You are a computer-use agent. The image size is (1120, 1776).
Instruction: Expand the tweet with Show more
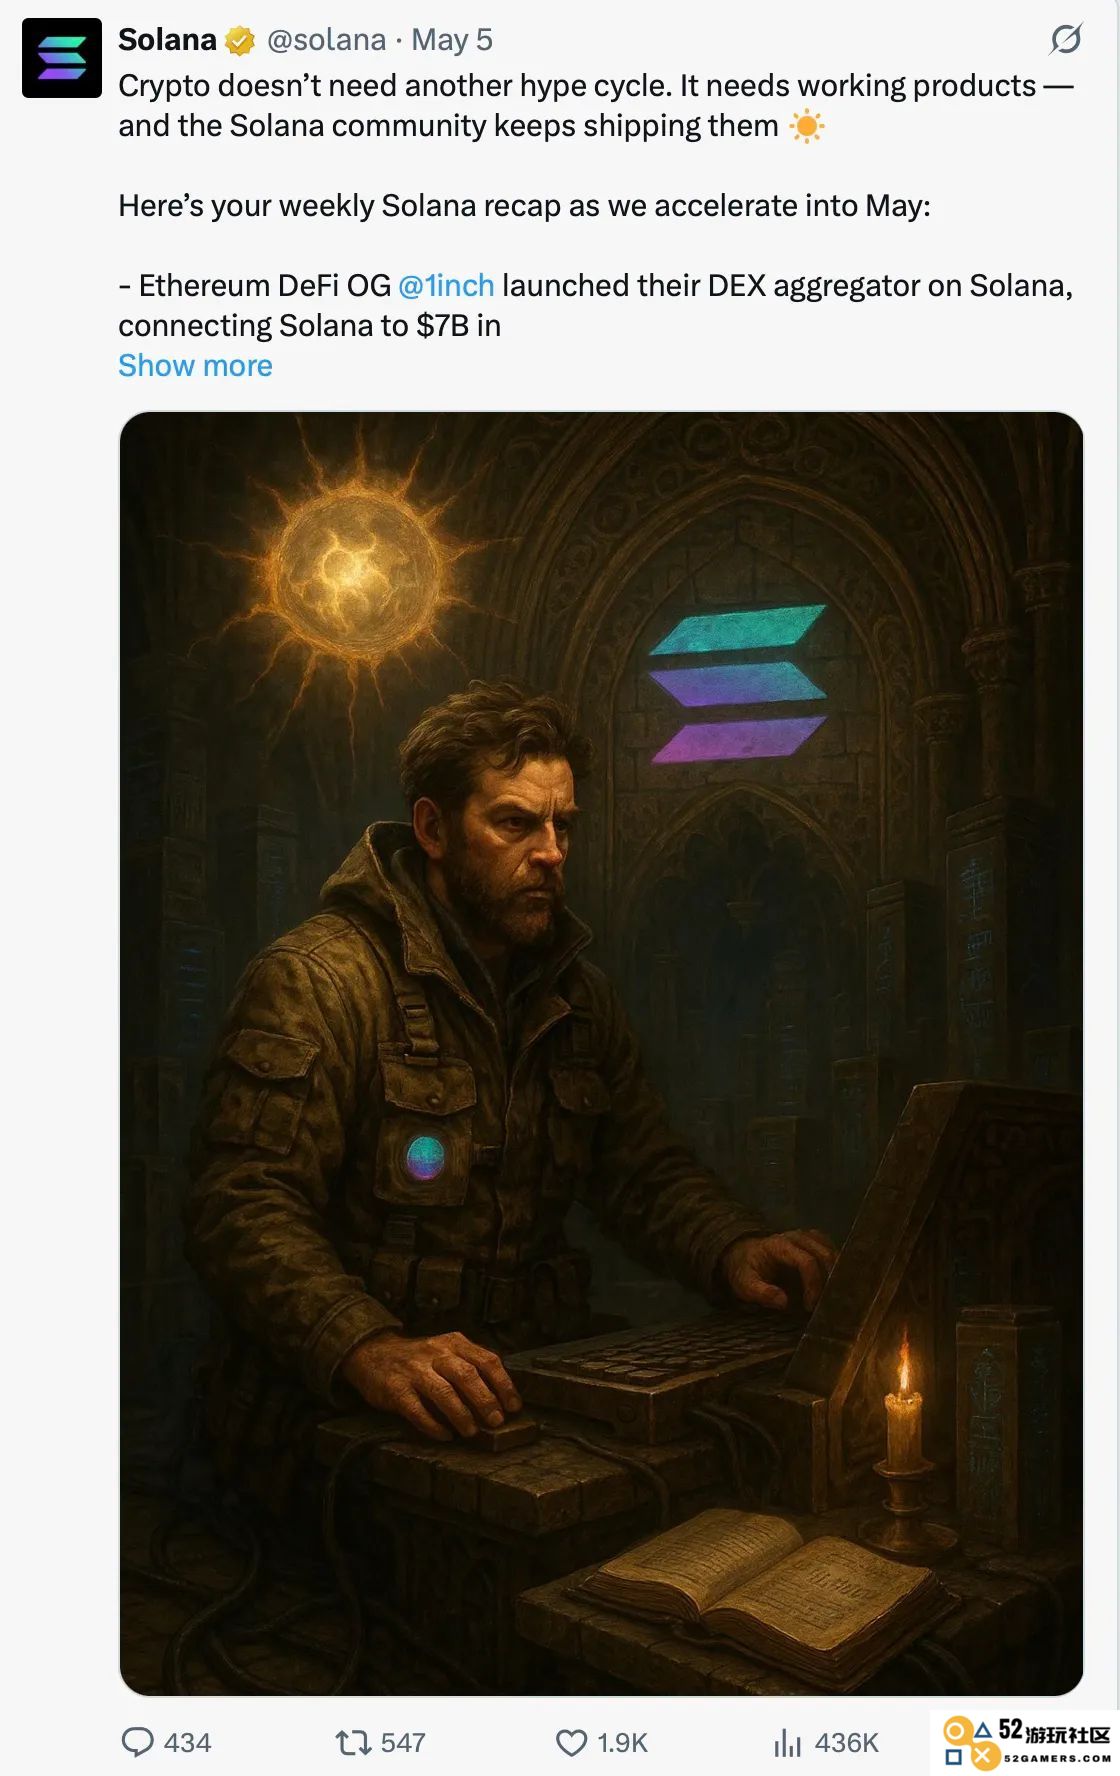[195, 366]
